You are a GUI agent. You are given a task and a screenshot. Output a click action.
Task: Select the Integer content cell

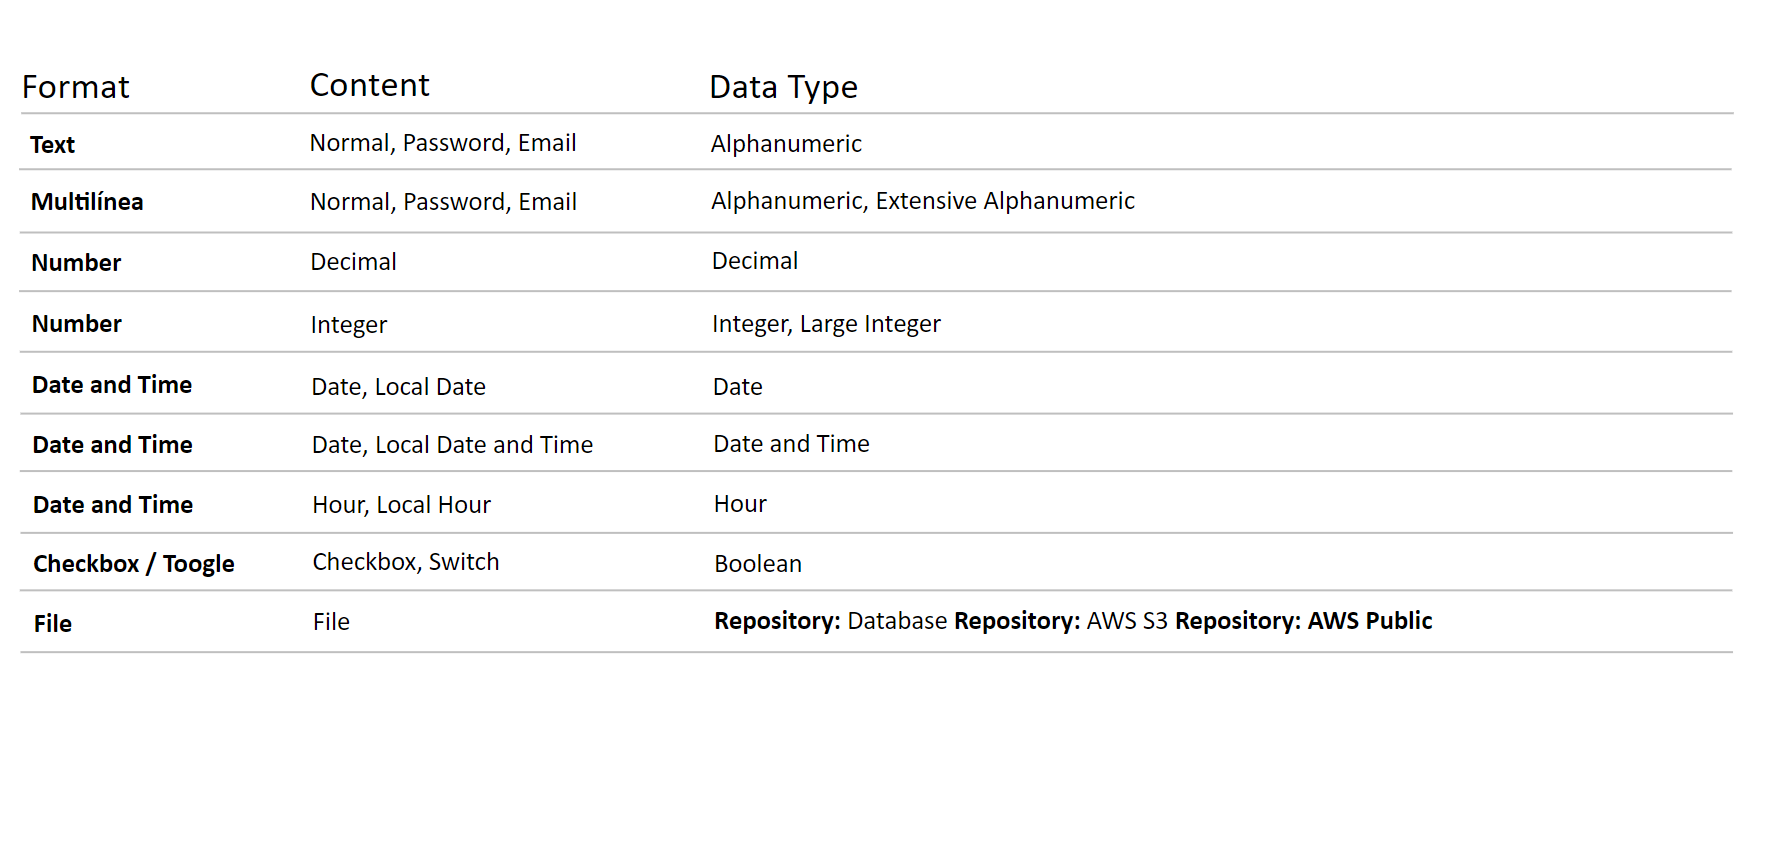pos(348,325)
